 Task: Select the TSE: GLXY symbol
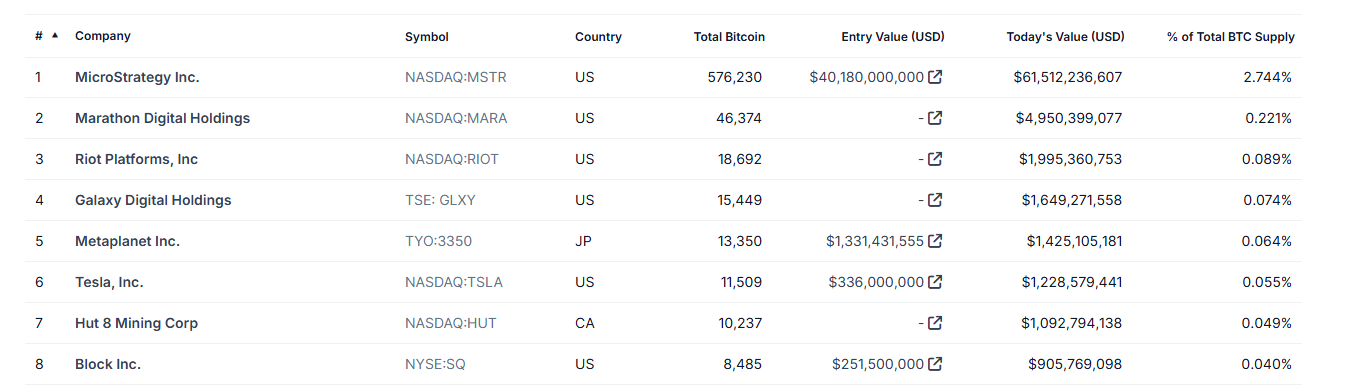click(x=440, y=200)
